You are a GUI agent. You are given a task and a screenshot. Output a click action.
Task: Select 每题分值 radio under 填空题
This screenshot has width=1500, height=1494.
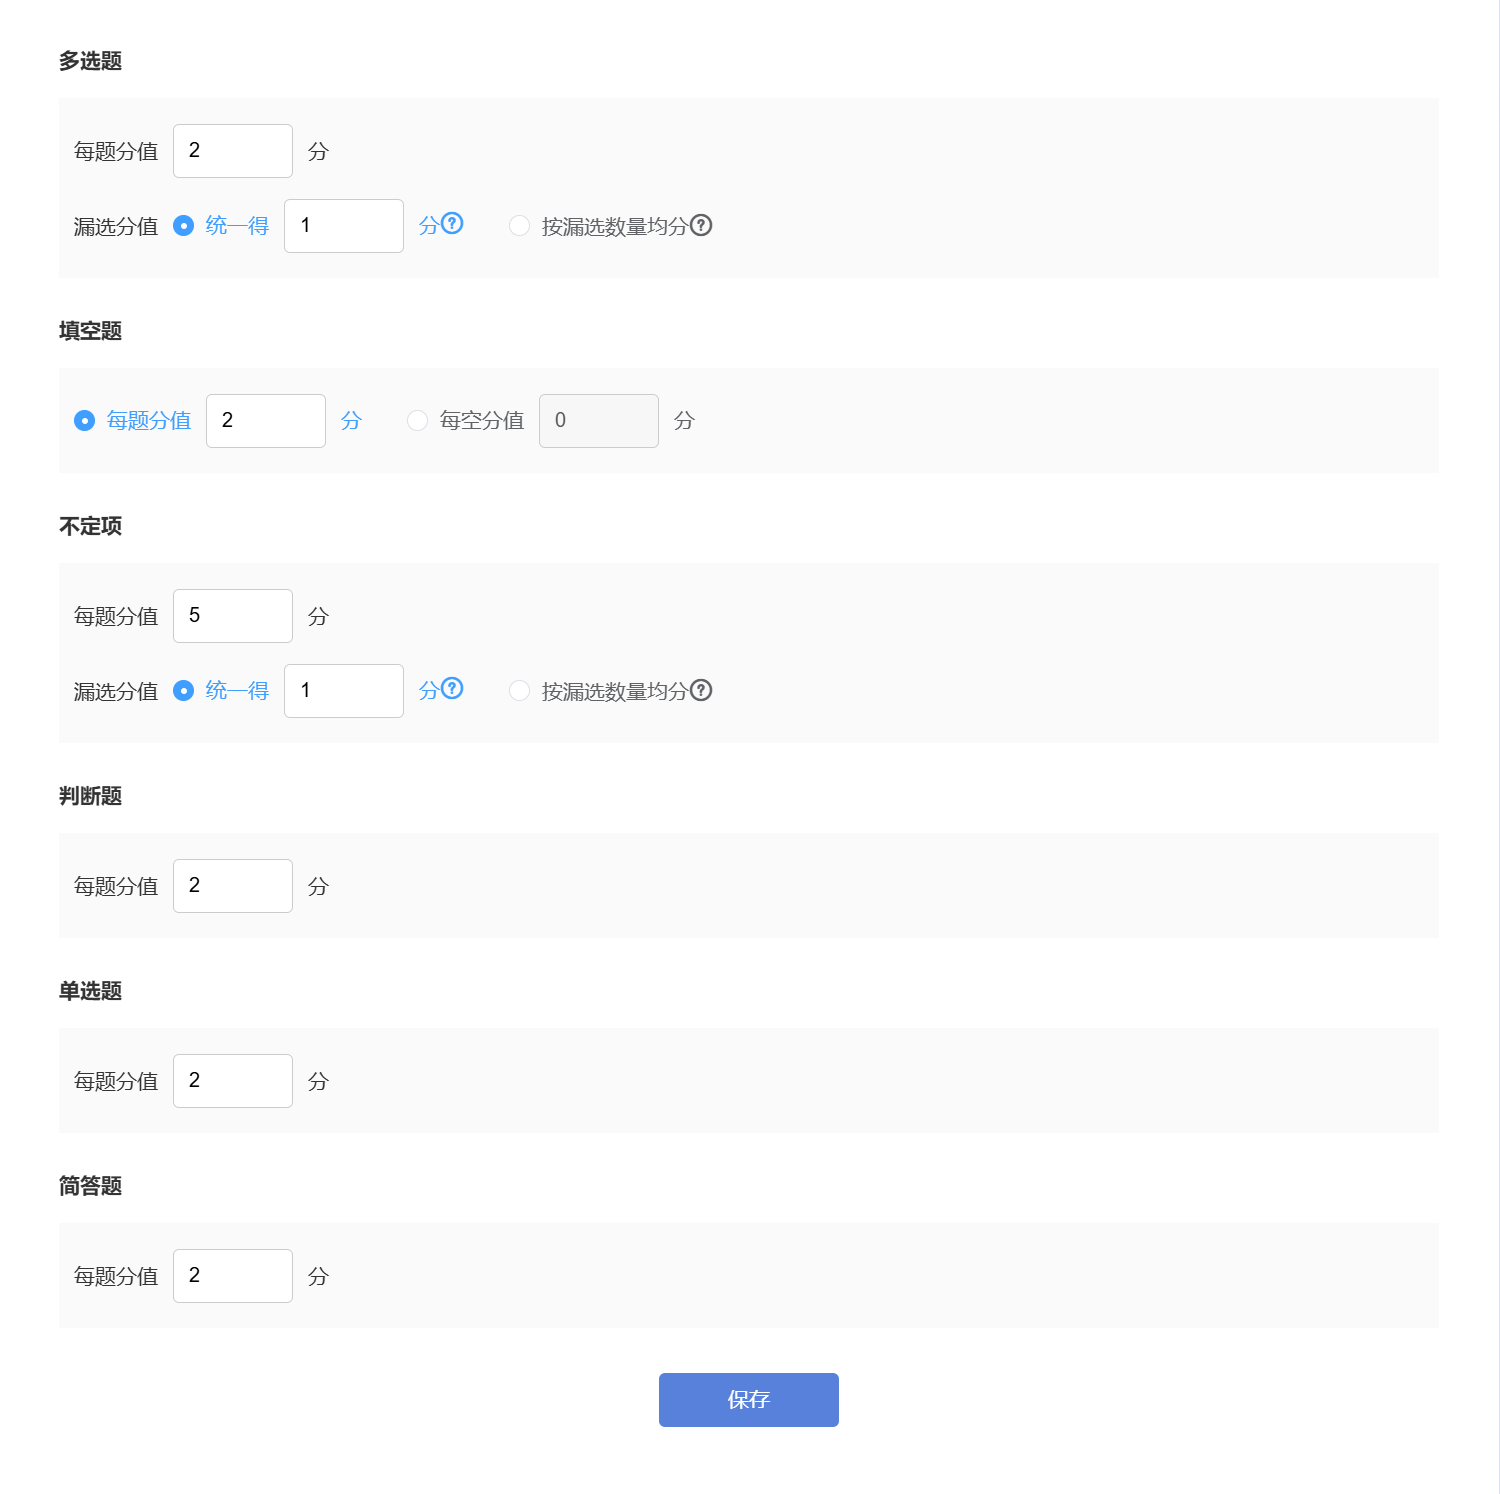tap(85, 421)
